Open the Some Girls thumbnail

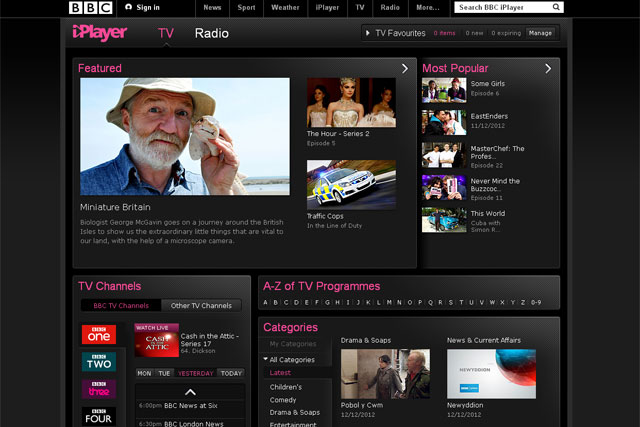point(444,90)
